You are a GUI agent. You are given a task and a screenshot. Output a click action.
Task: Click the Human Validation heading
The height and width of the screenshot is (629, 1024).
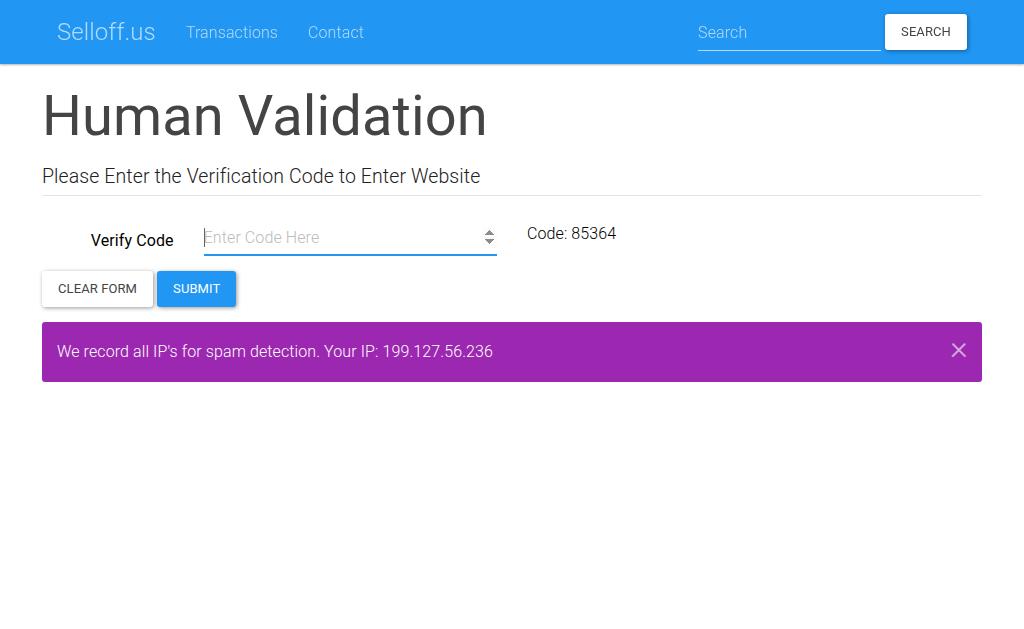coord(264,116)
